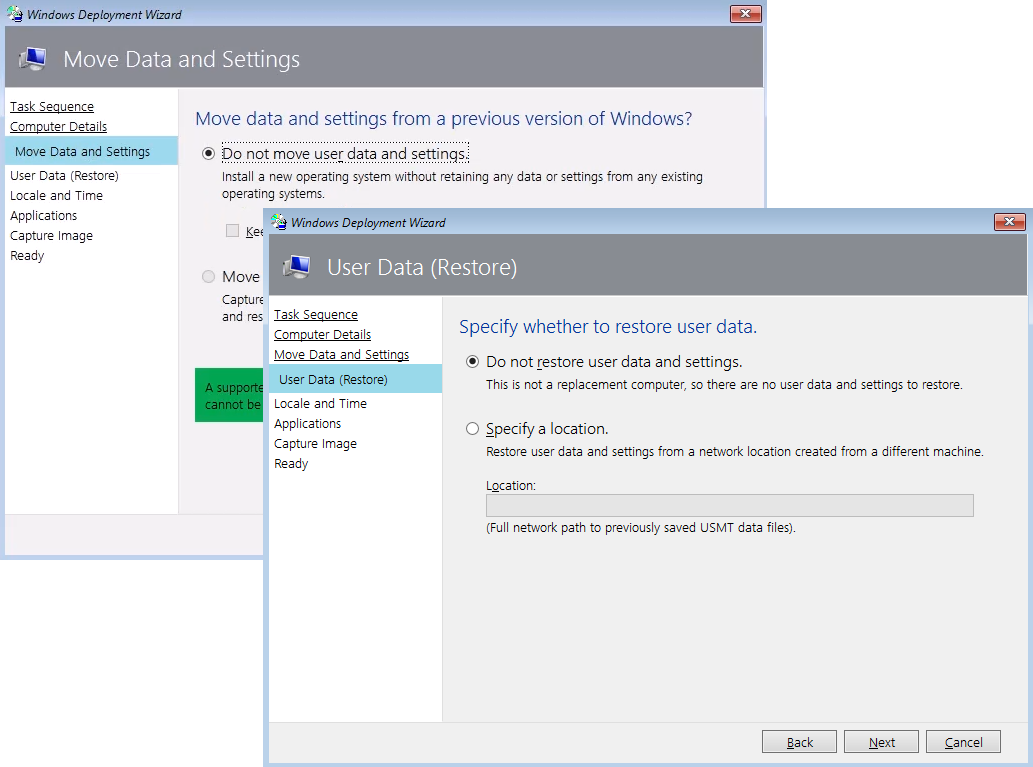Open Task Sequence link in front wizard
1033x767 pixels.
tap(316, 315)
